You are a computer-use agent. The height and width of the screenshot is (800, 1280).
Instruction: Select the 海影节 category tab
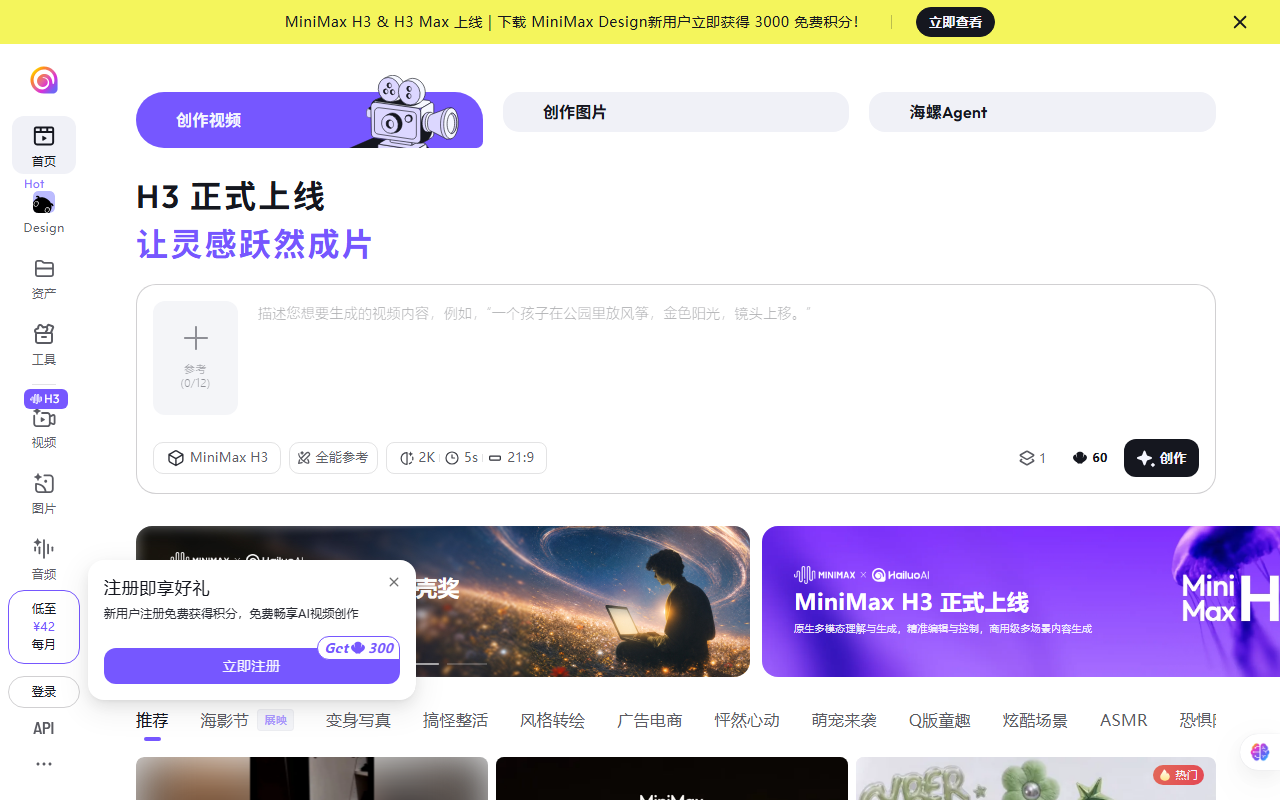pos(247,720)
